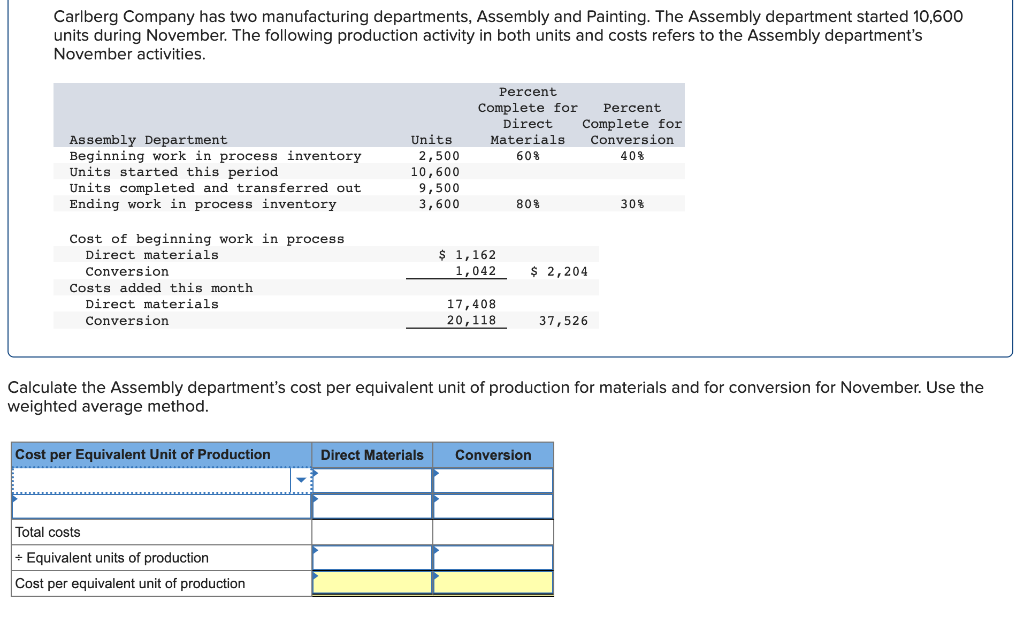Click the Conversion input cell in the first row
1024x623 pixels.
point(491,480)
